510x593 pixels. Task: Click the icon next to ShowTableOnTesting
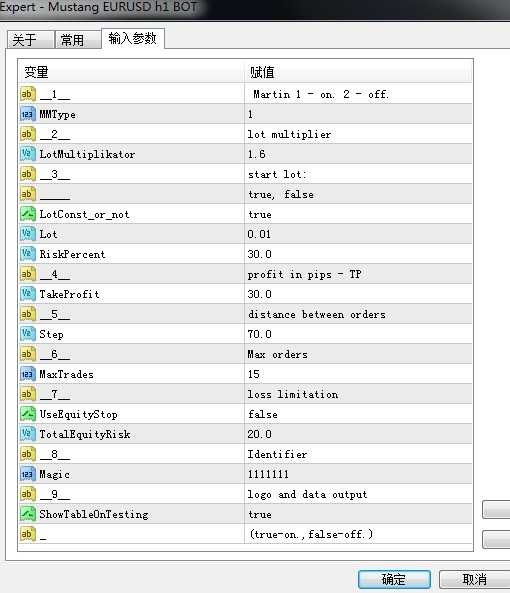point(28,514)
